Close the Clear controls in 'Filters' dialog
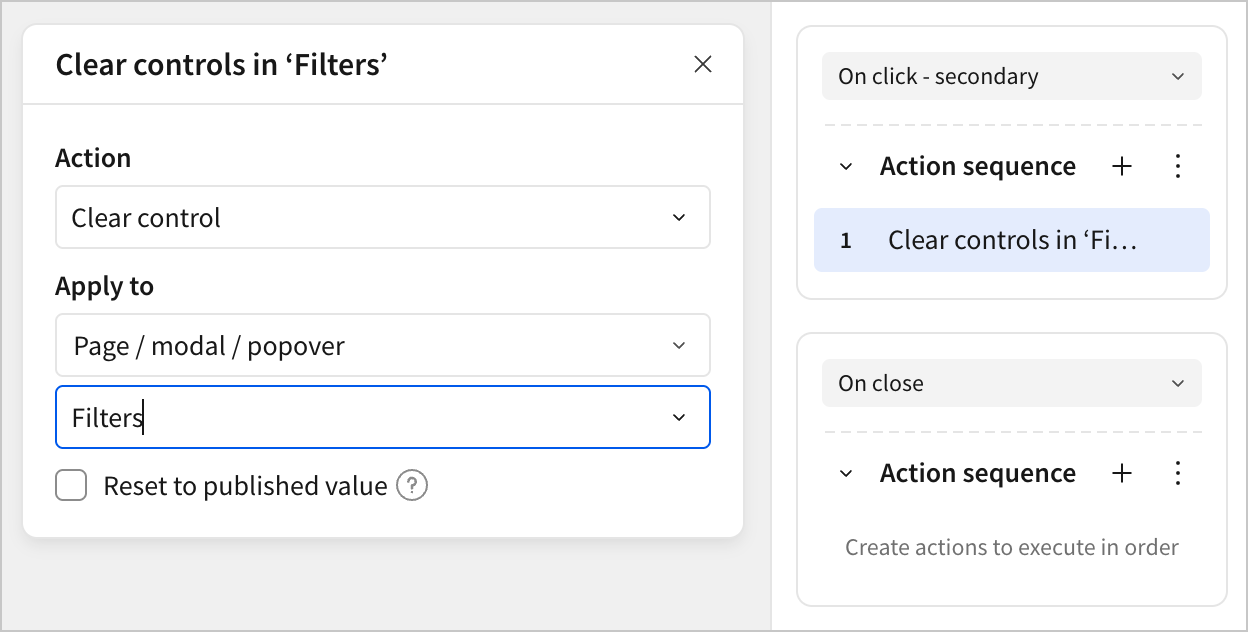This screenshot has width=1248, height=632. (x=703, y=65)
